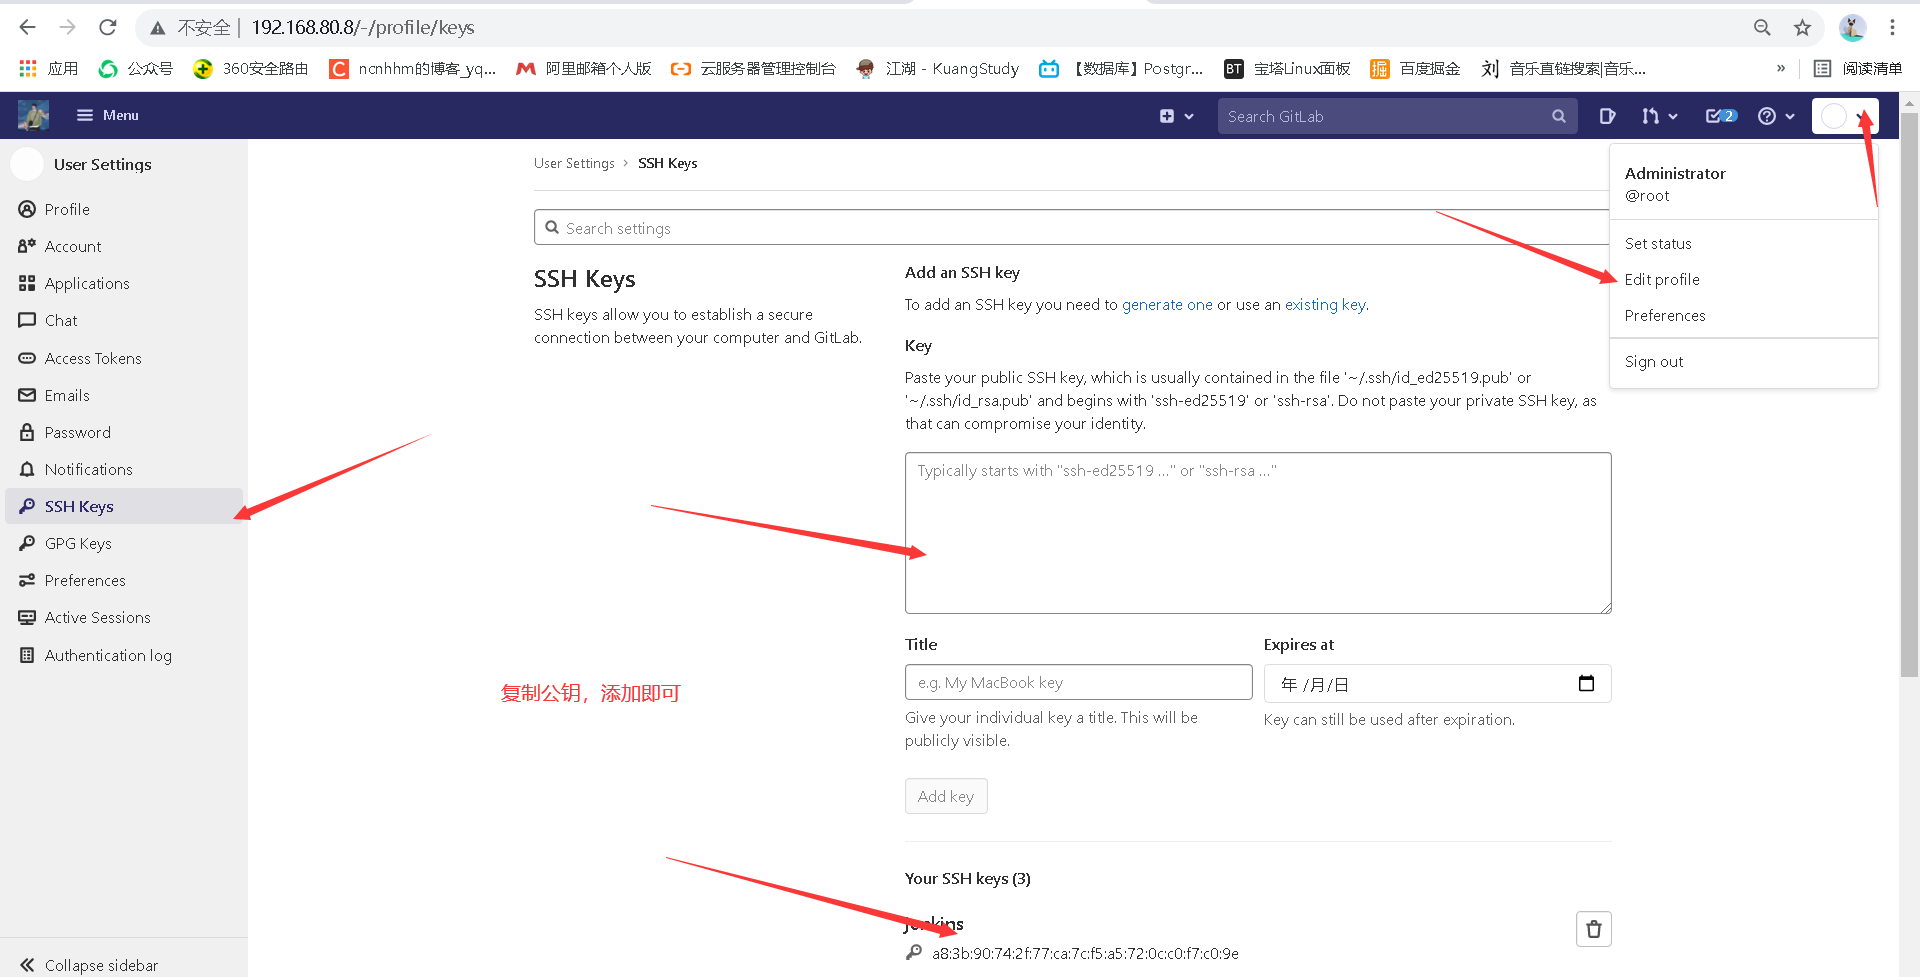
Task: Delete the Jenkins SSH key
Action: pos(1594,929)
